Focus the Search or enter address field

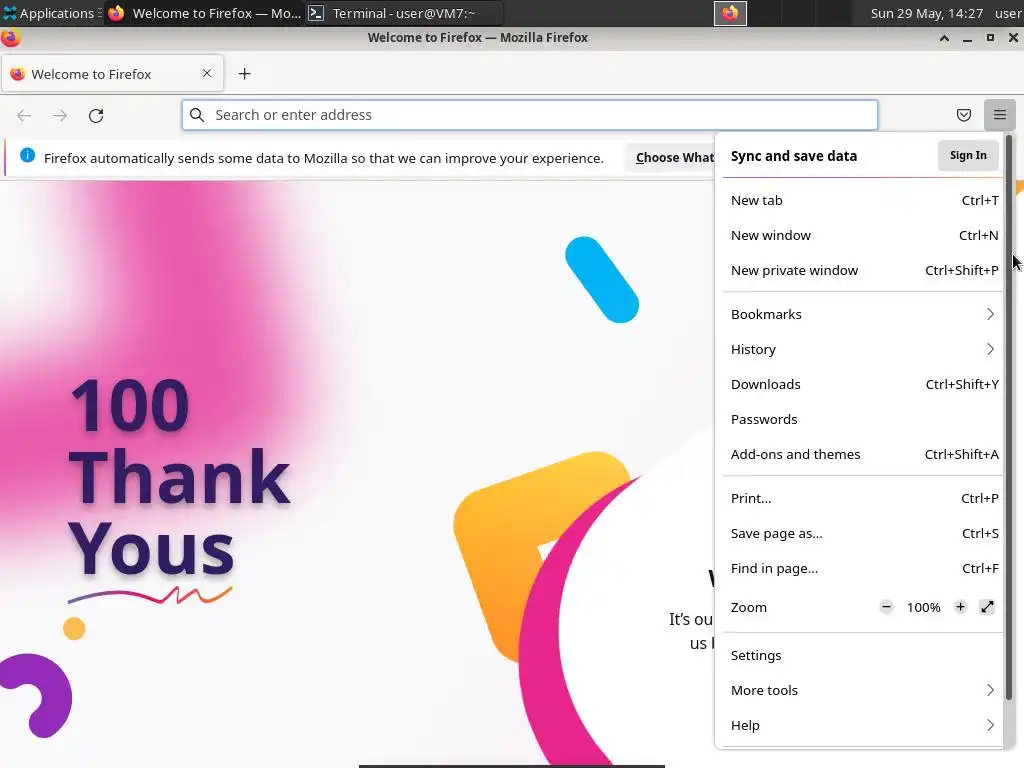pos(530,115)
